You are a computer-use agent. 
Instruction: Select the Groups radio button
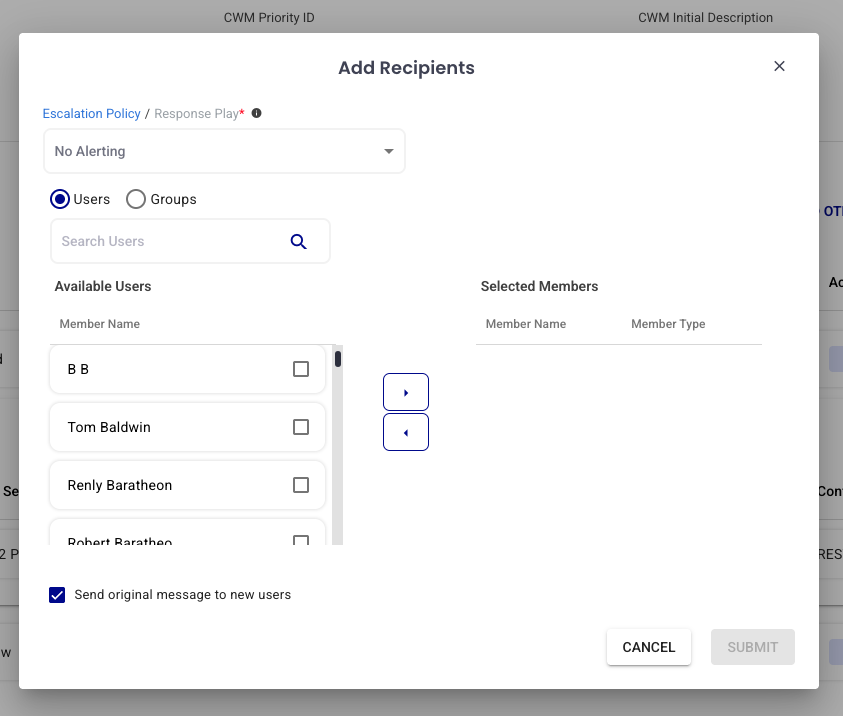click(135, 199)
